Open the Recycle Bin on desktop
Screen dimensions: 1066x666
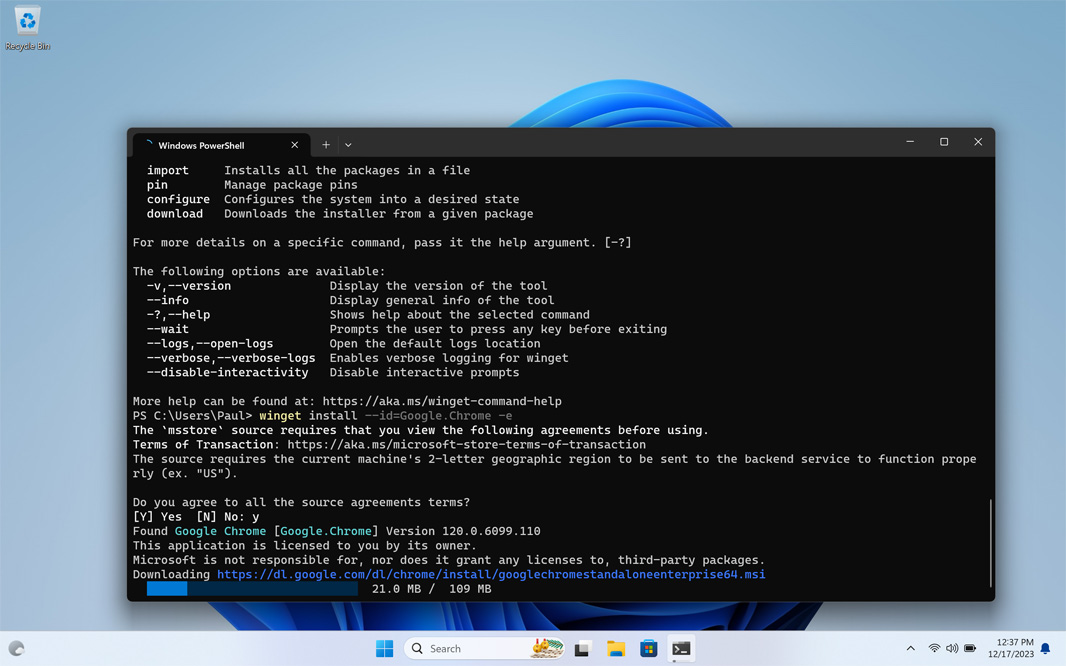[x=27, y=27]
